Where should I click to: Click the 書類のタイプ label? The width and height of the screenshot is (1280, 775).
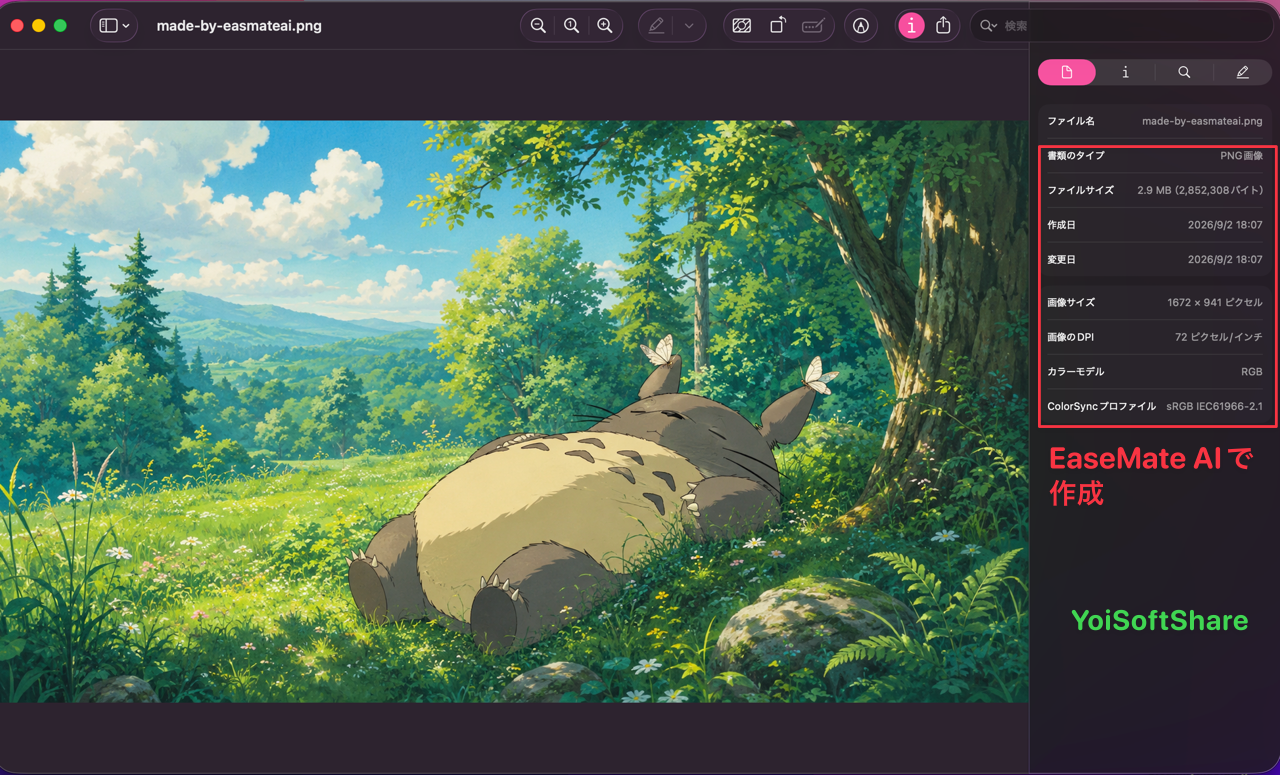(x=1076, y=156)
